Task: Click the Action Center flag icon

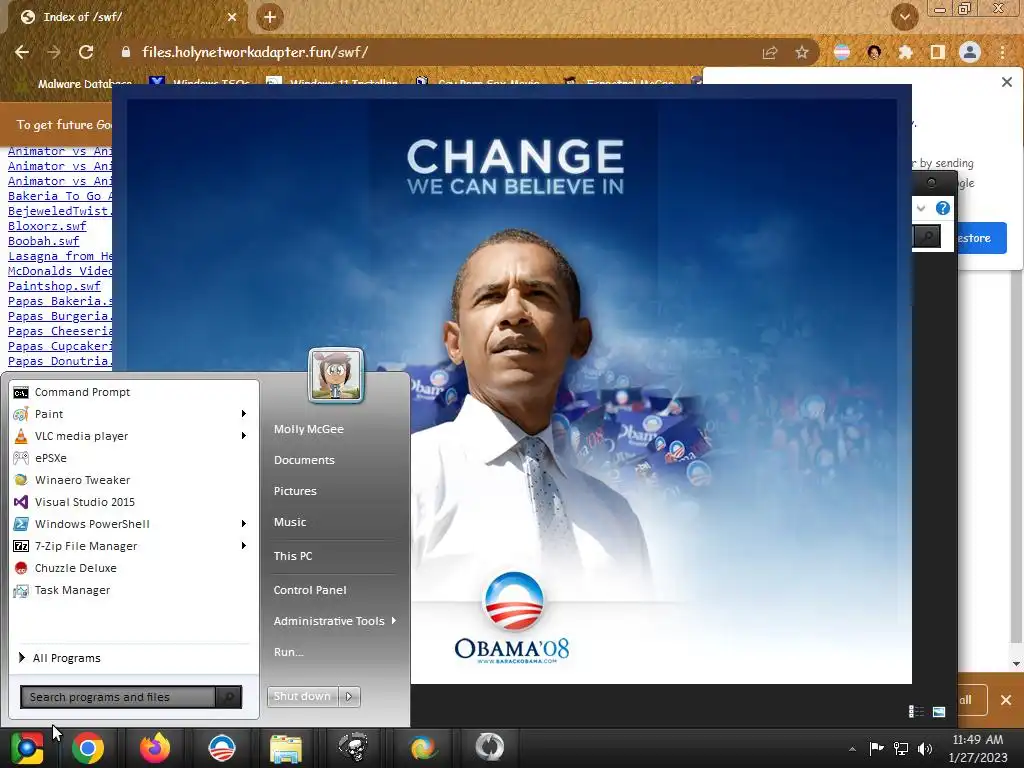Action: (x=876, y=748)
